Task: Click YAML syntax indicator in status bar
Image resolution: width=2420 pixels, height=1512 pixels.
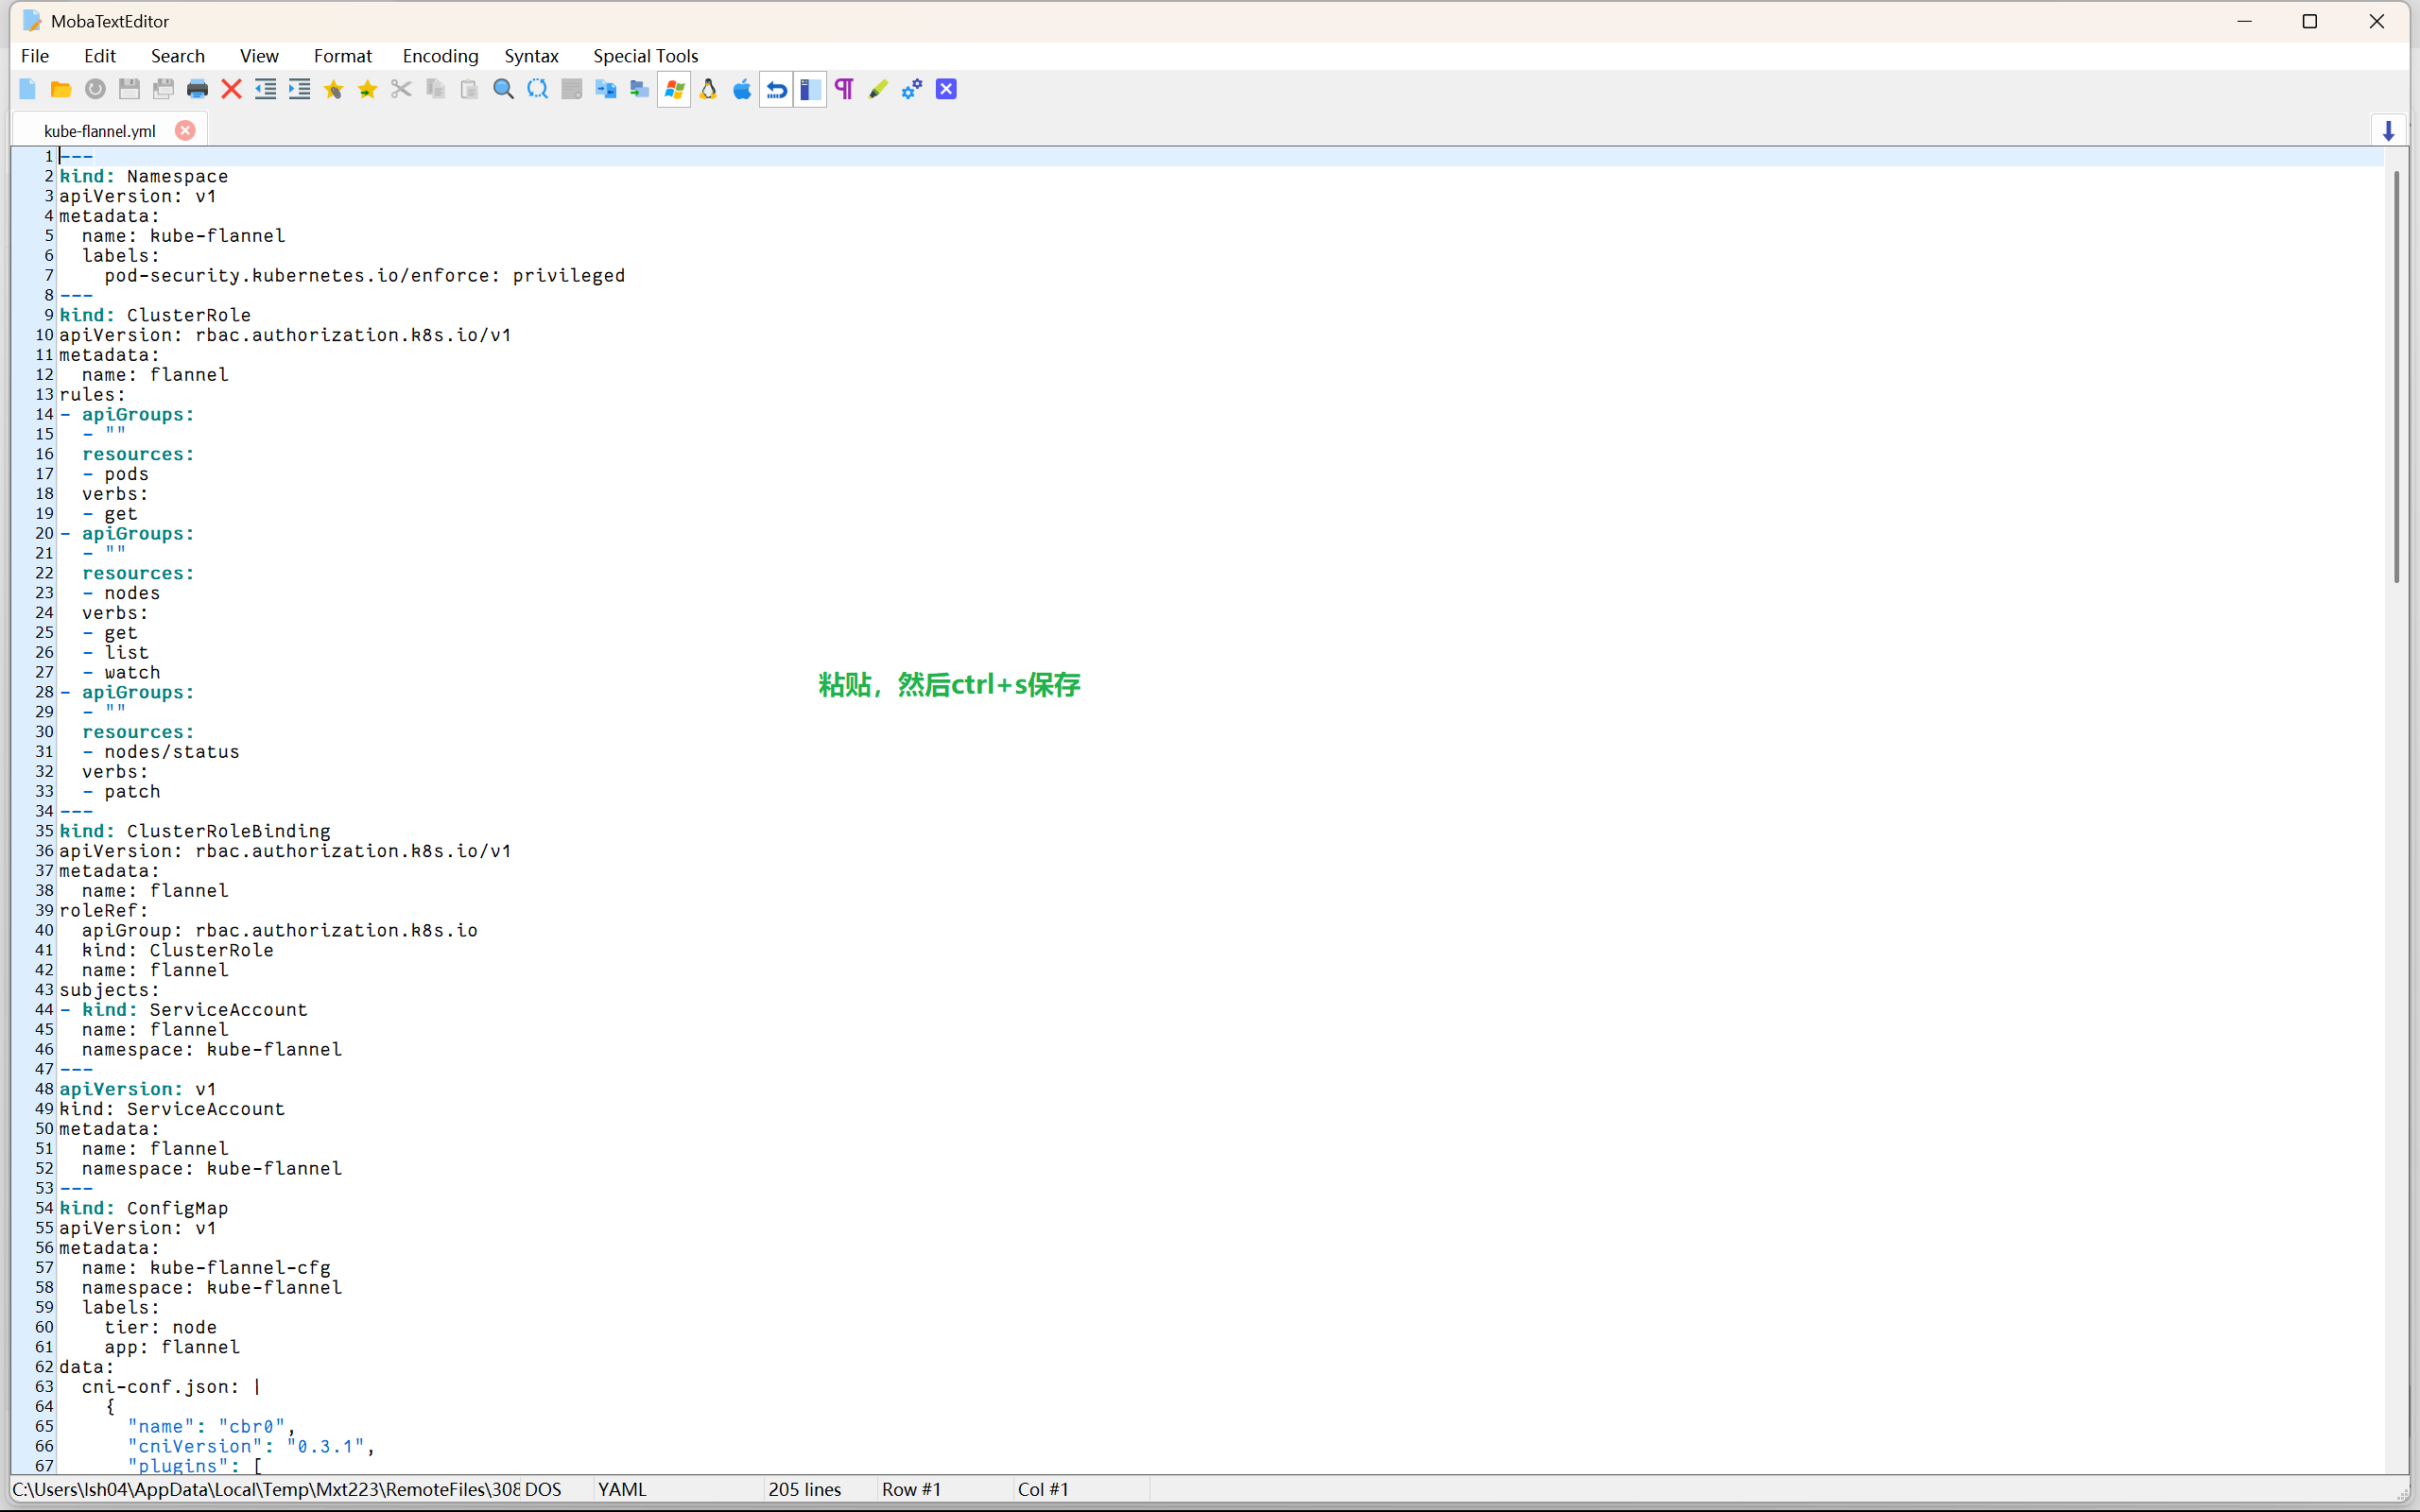Action: point(622,1489)
